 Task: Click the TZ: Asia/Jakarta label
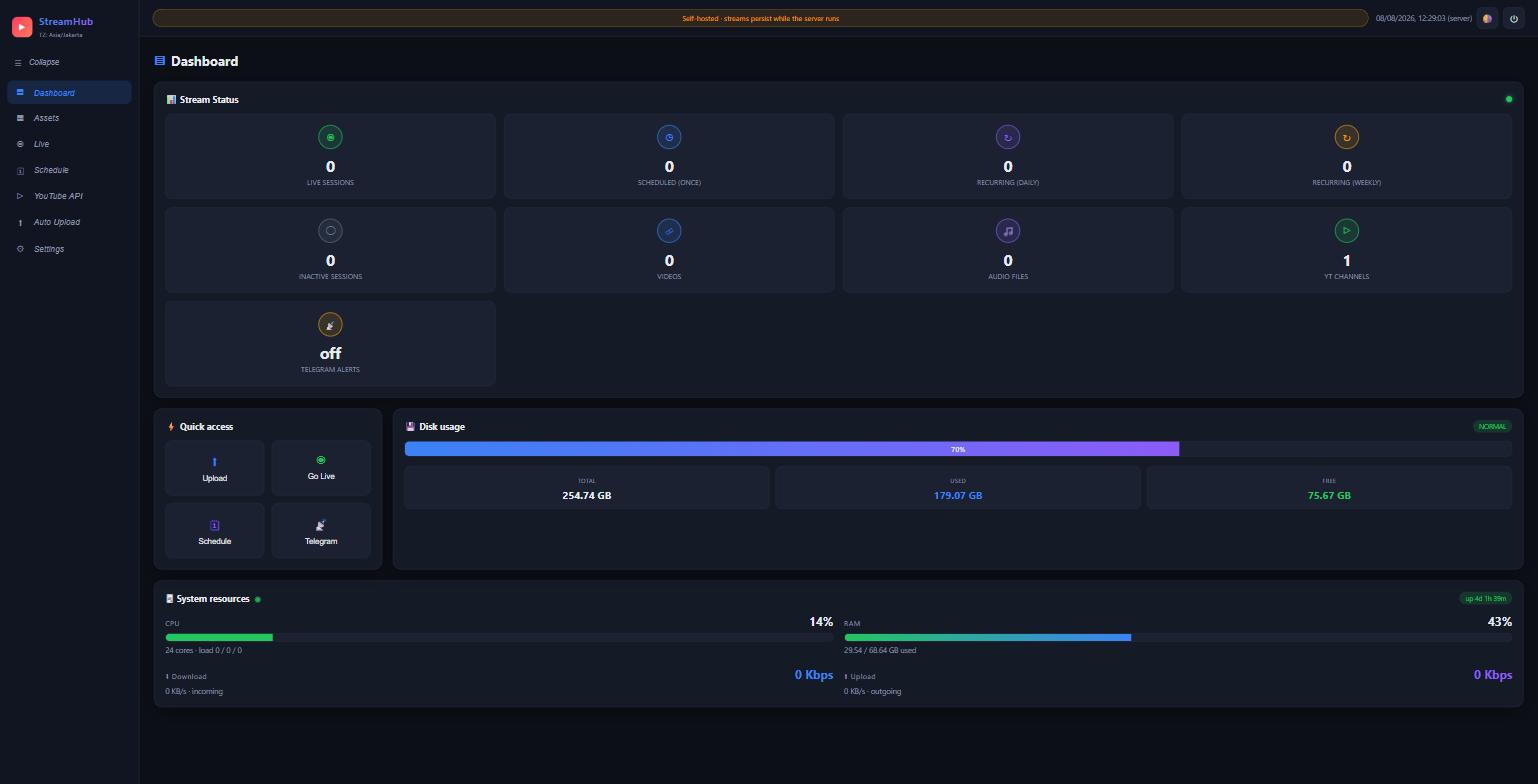[61, 35]
